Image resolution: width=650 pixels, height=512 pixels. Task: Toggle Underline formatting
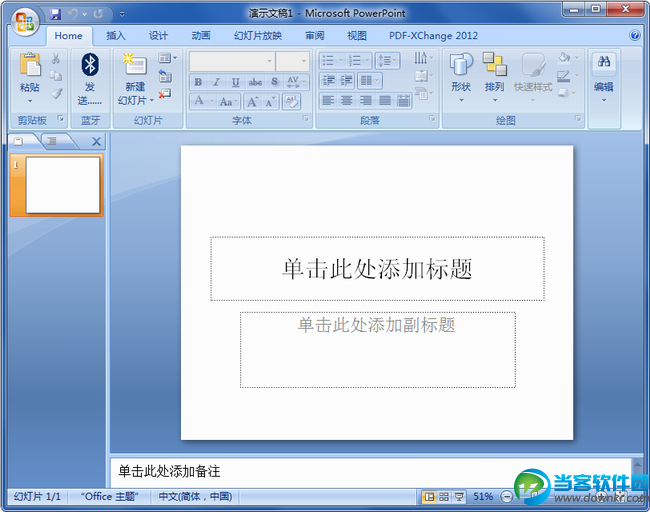point(235,82)
